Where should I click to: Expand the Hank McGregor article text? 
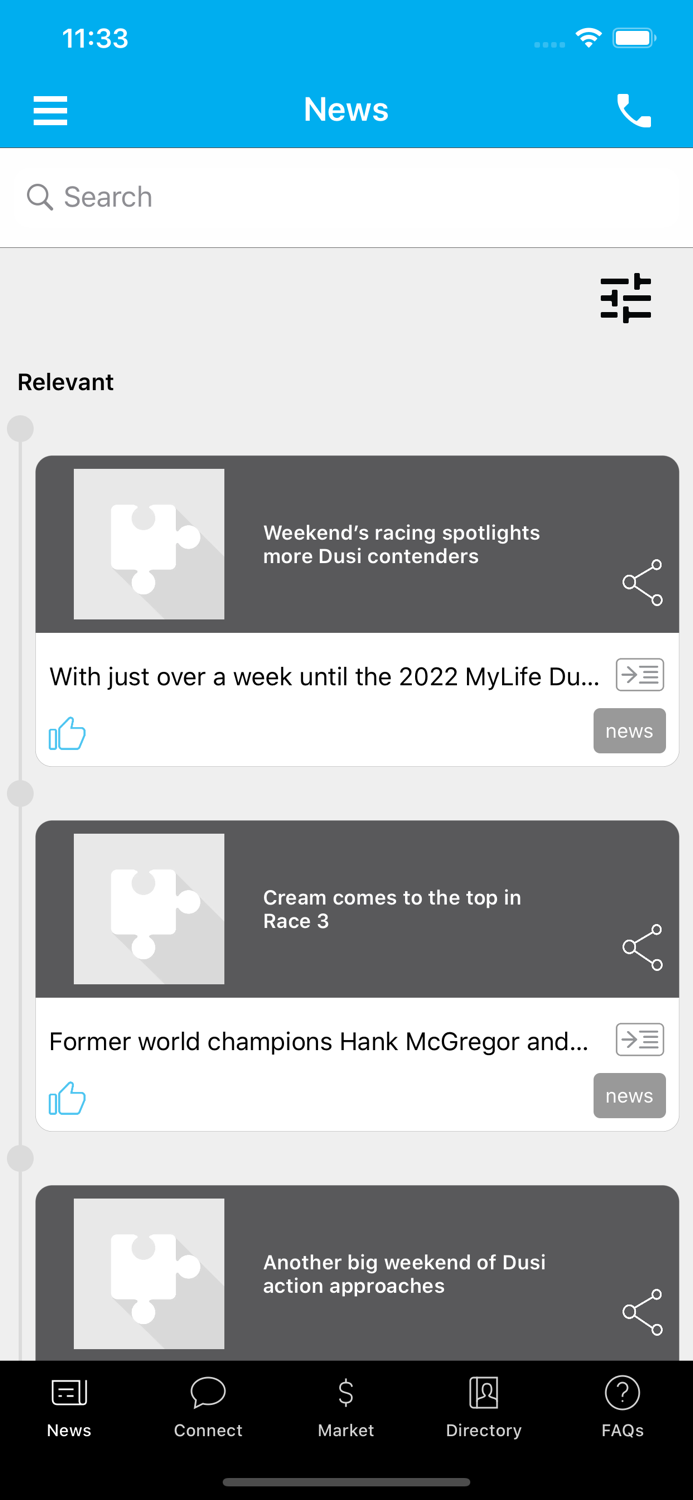(640, 1040)
